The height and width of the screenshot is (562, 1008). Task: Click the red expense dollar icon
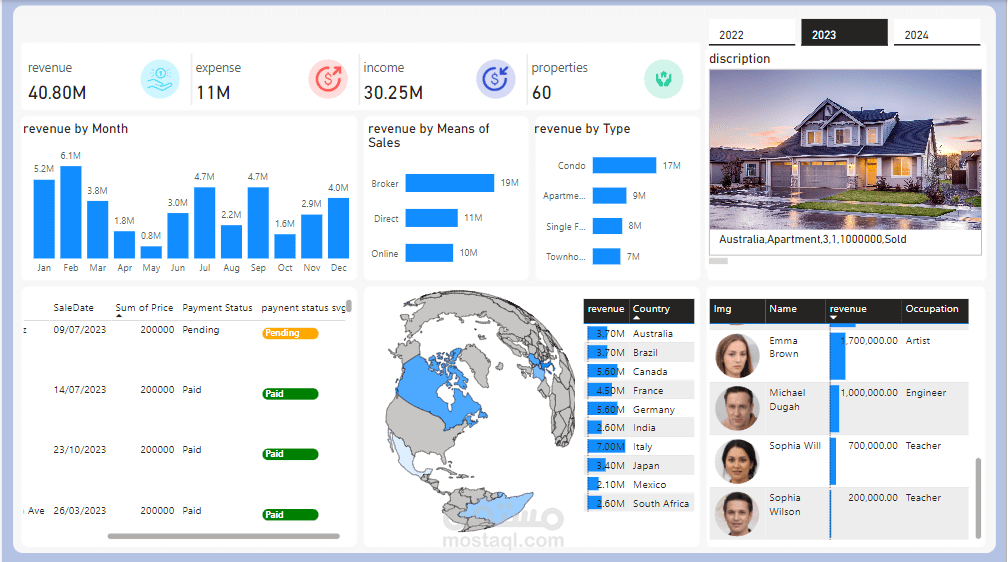click(x=328, y=79)
